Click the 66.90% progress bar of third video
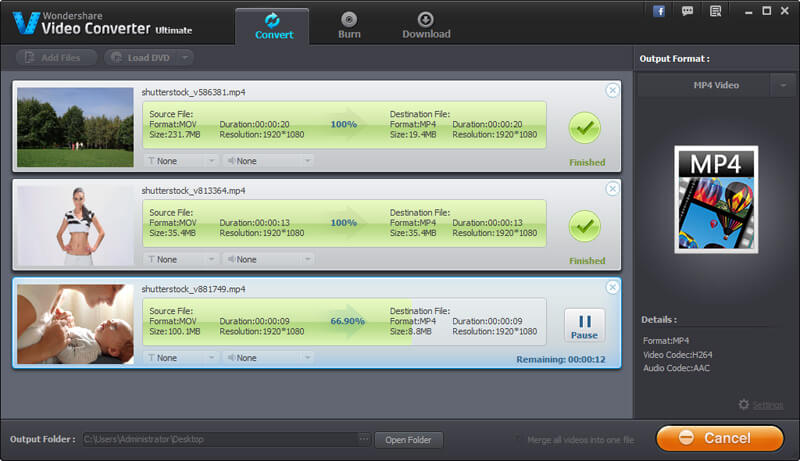800x461 pixels. pos(345,322)
